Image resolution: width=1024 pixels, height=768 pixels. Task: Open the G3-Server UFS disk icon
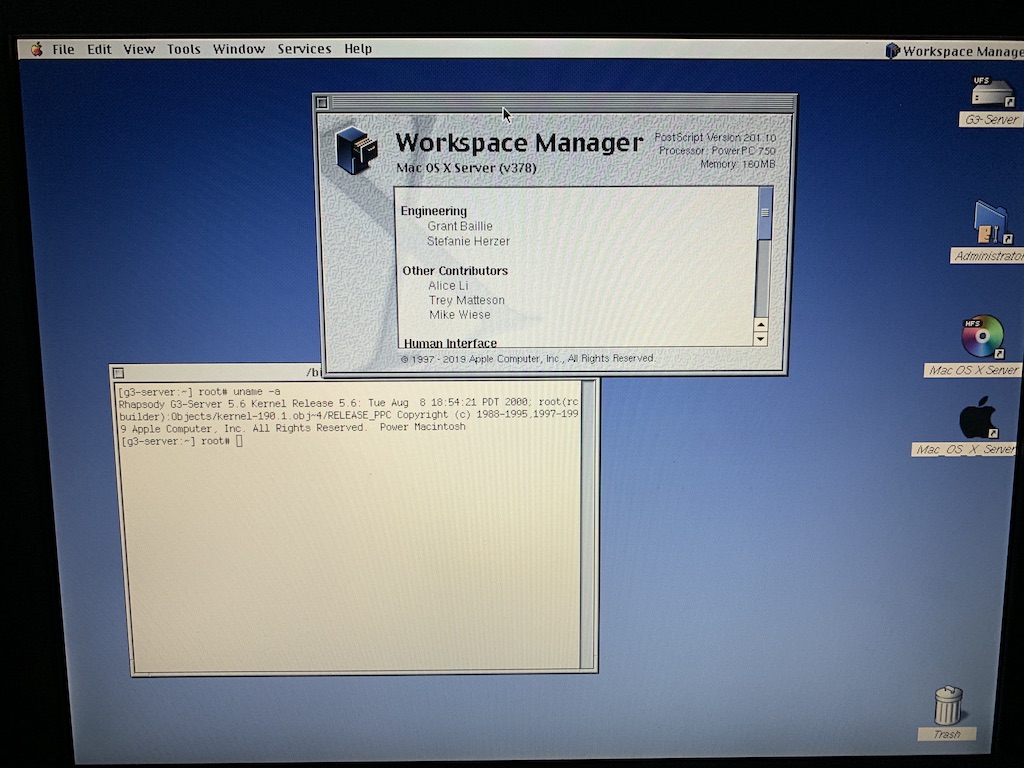point(991,93)
